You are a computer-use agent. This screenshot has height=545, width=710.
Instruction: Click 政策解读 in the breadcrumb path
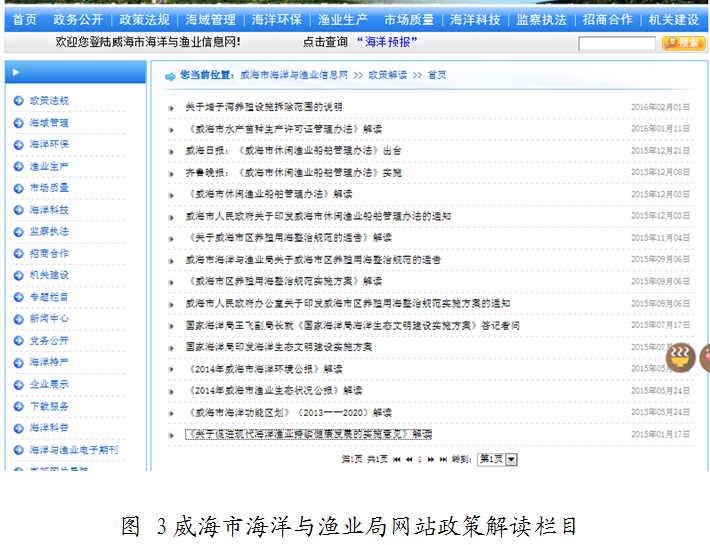tap(387, 75)
